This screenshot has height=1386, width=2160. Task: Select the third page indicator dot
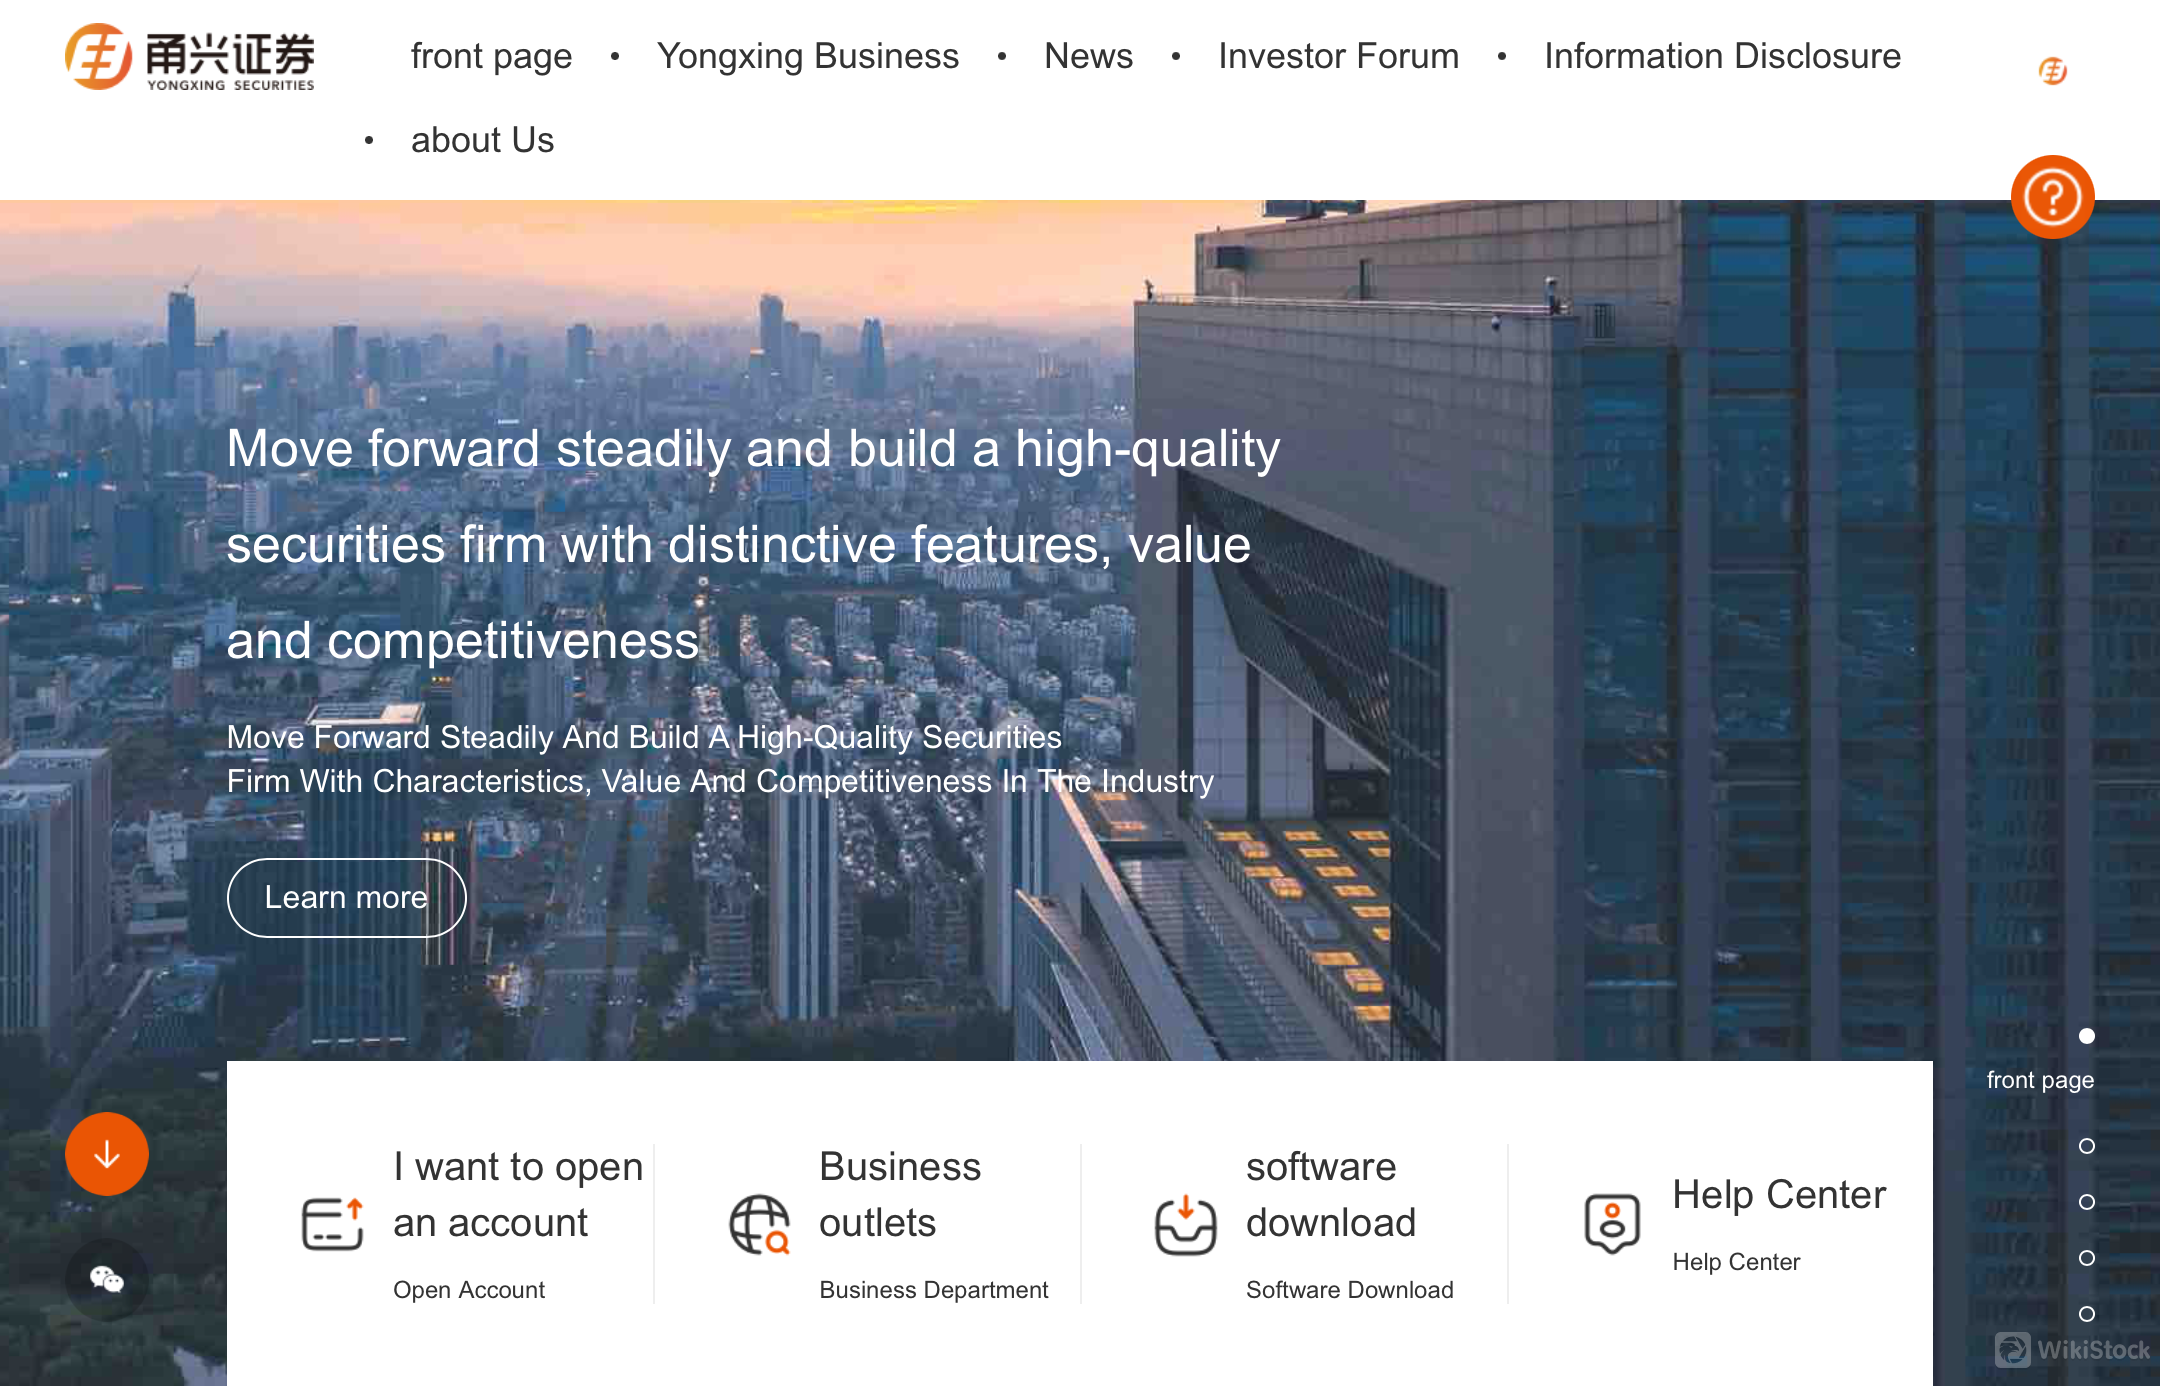[2089, 1202]
